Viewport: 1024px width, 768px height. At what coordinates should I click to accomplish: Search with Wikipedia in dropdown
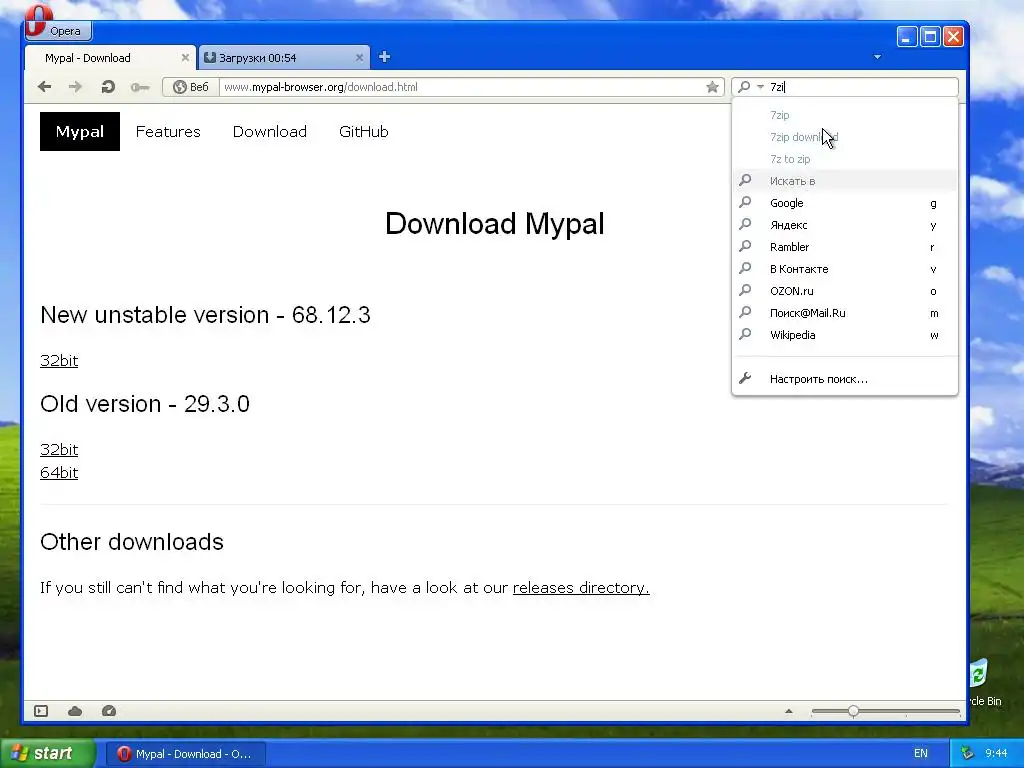click(x=845, y=335)
